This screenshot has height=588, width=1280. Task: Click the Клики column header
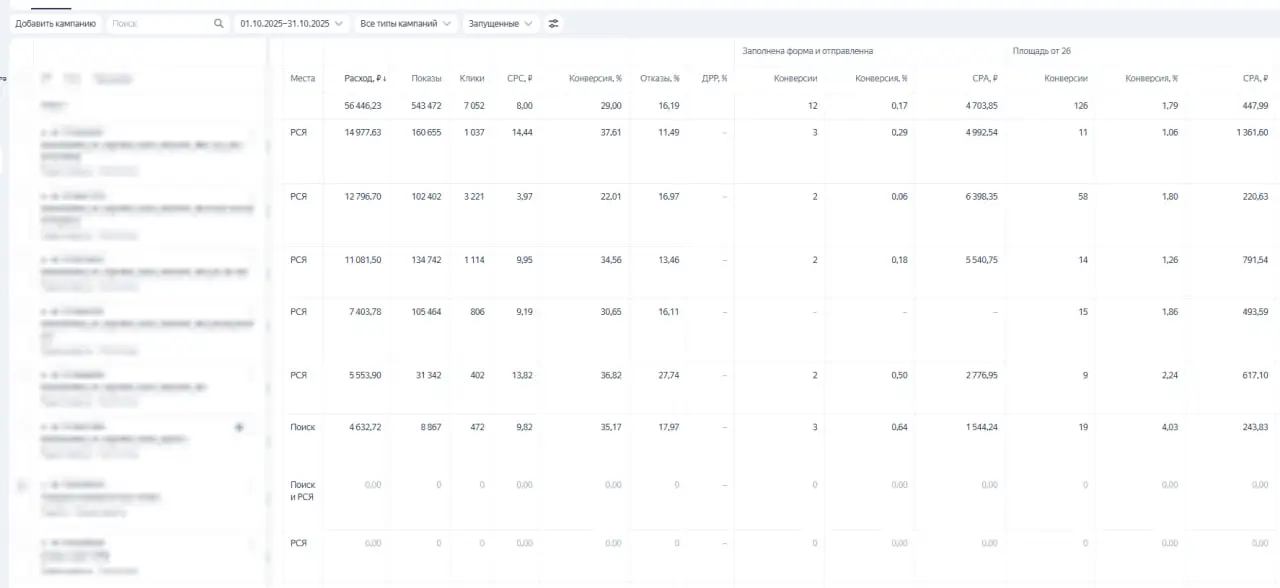472,78
